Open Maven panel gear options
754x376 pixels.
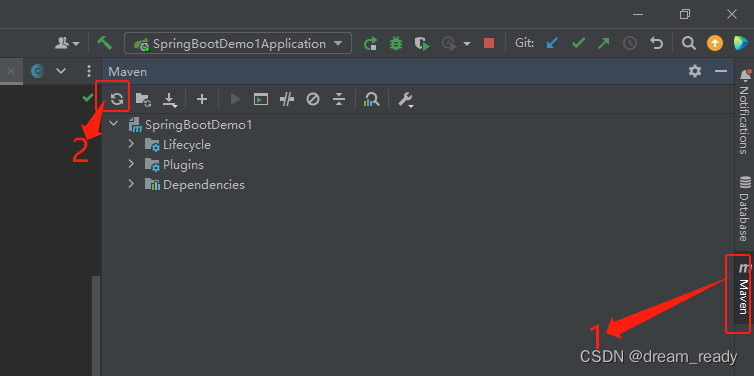(695, 72)
